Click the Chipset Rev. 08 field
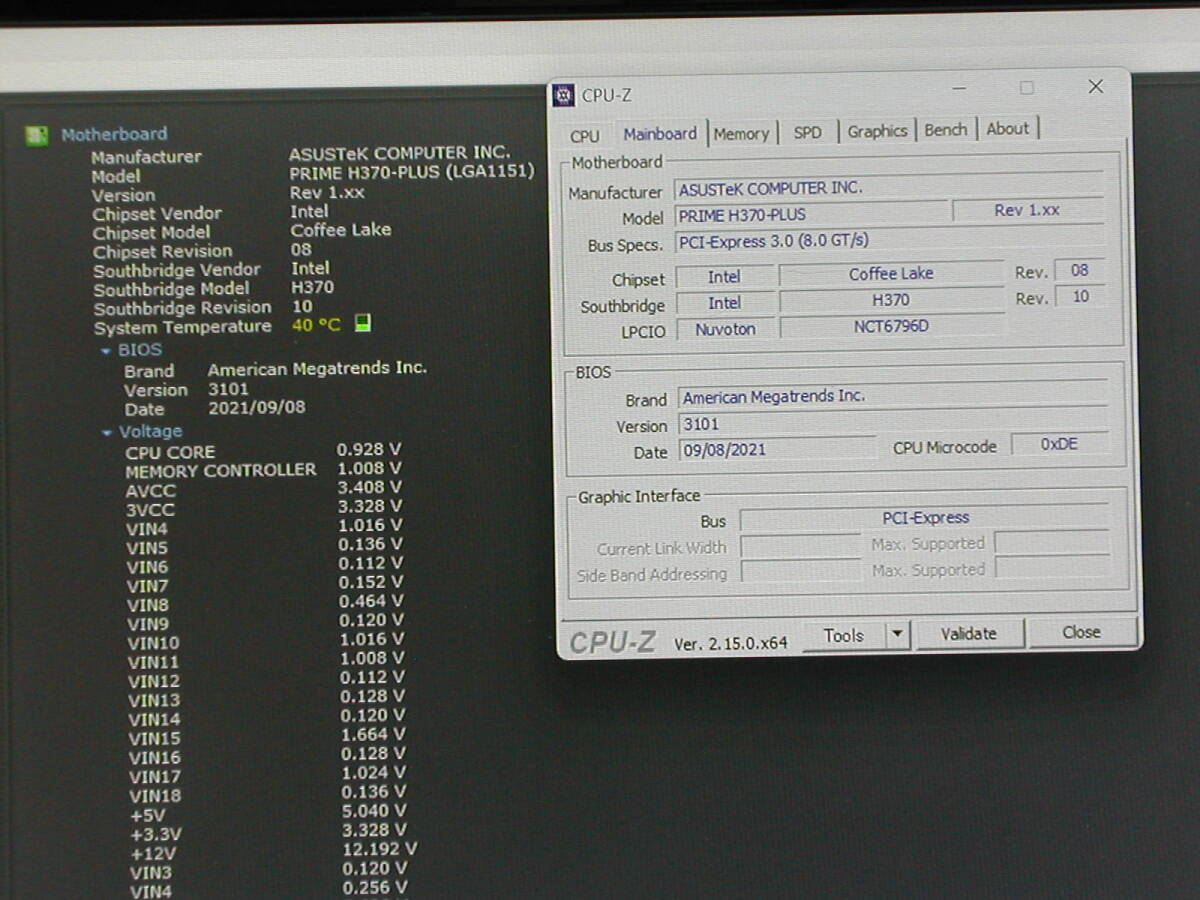This screenshot has width=1200, height=900. tap(1080, 270)
